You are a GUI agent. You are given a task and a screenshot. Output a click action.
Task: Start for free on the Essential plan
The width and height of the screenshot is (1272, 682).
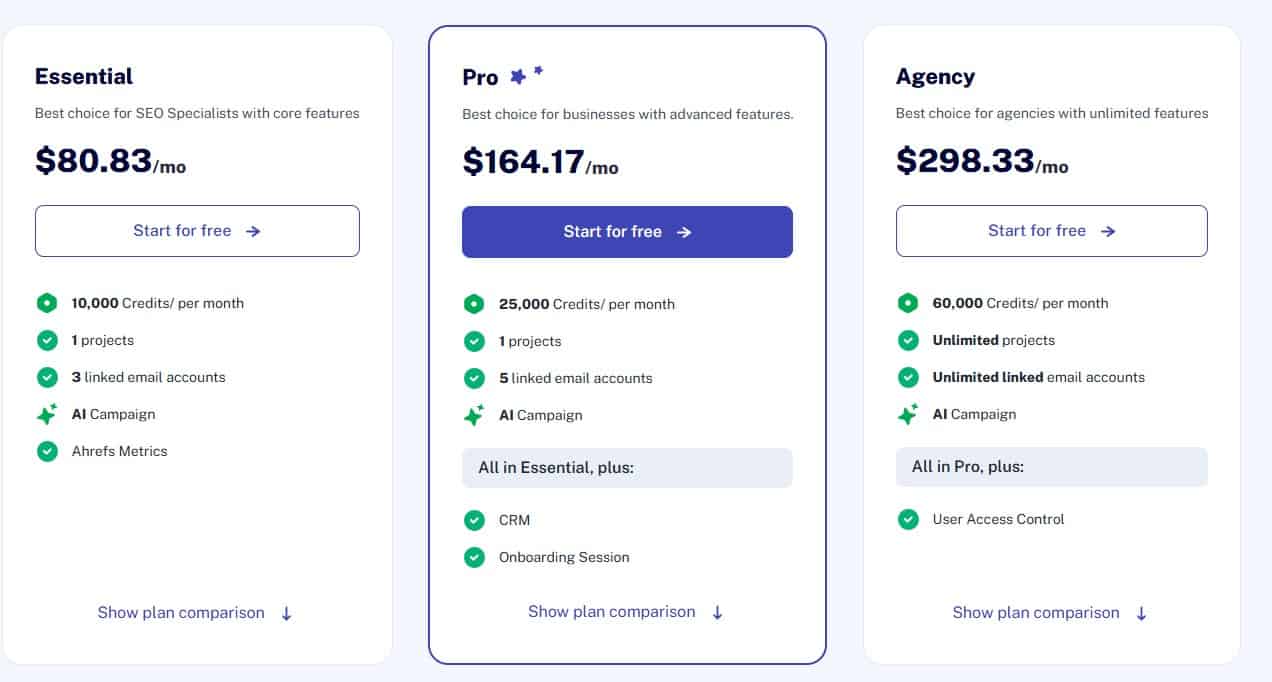click(197, 231)
